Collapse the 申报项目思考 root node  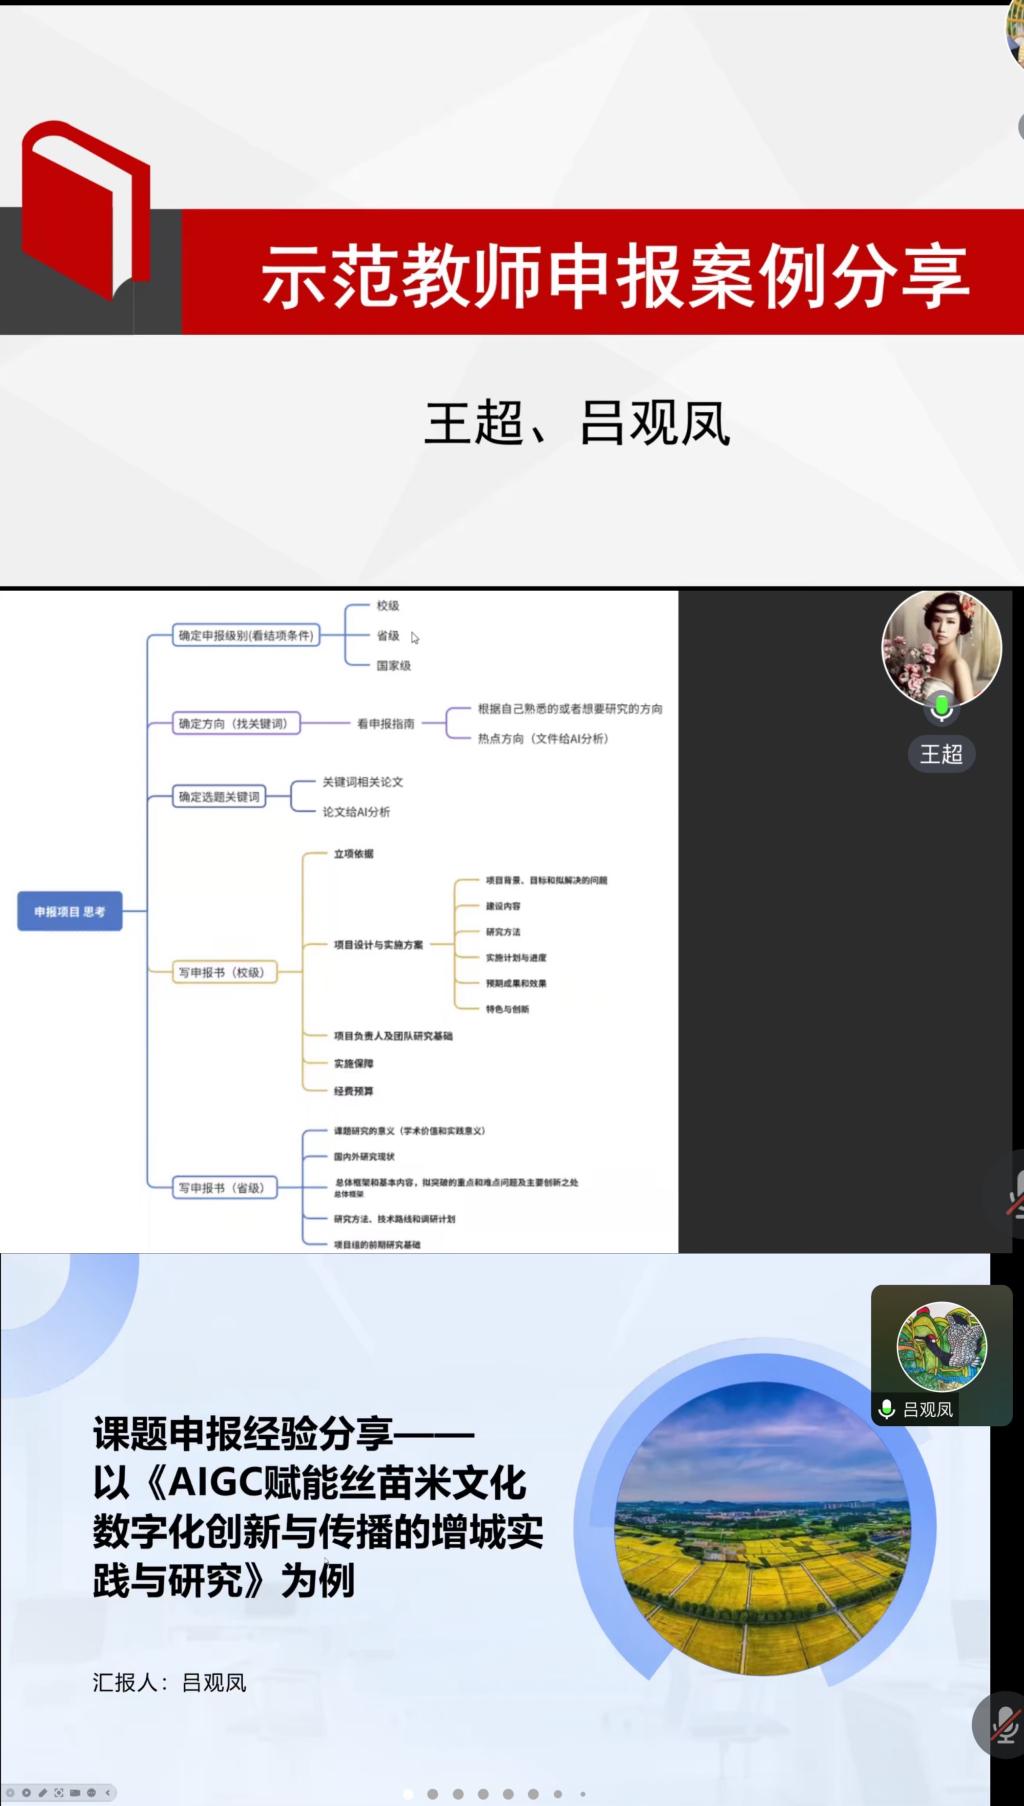[x=70, y=911]
